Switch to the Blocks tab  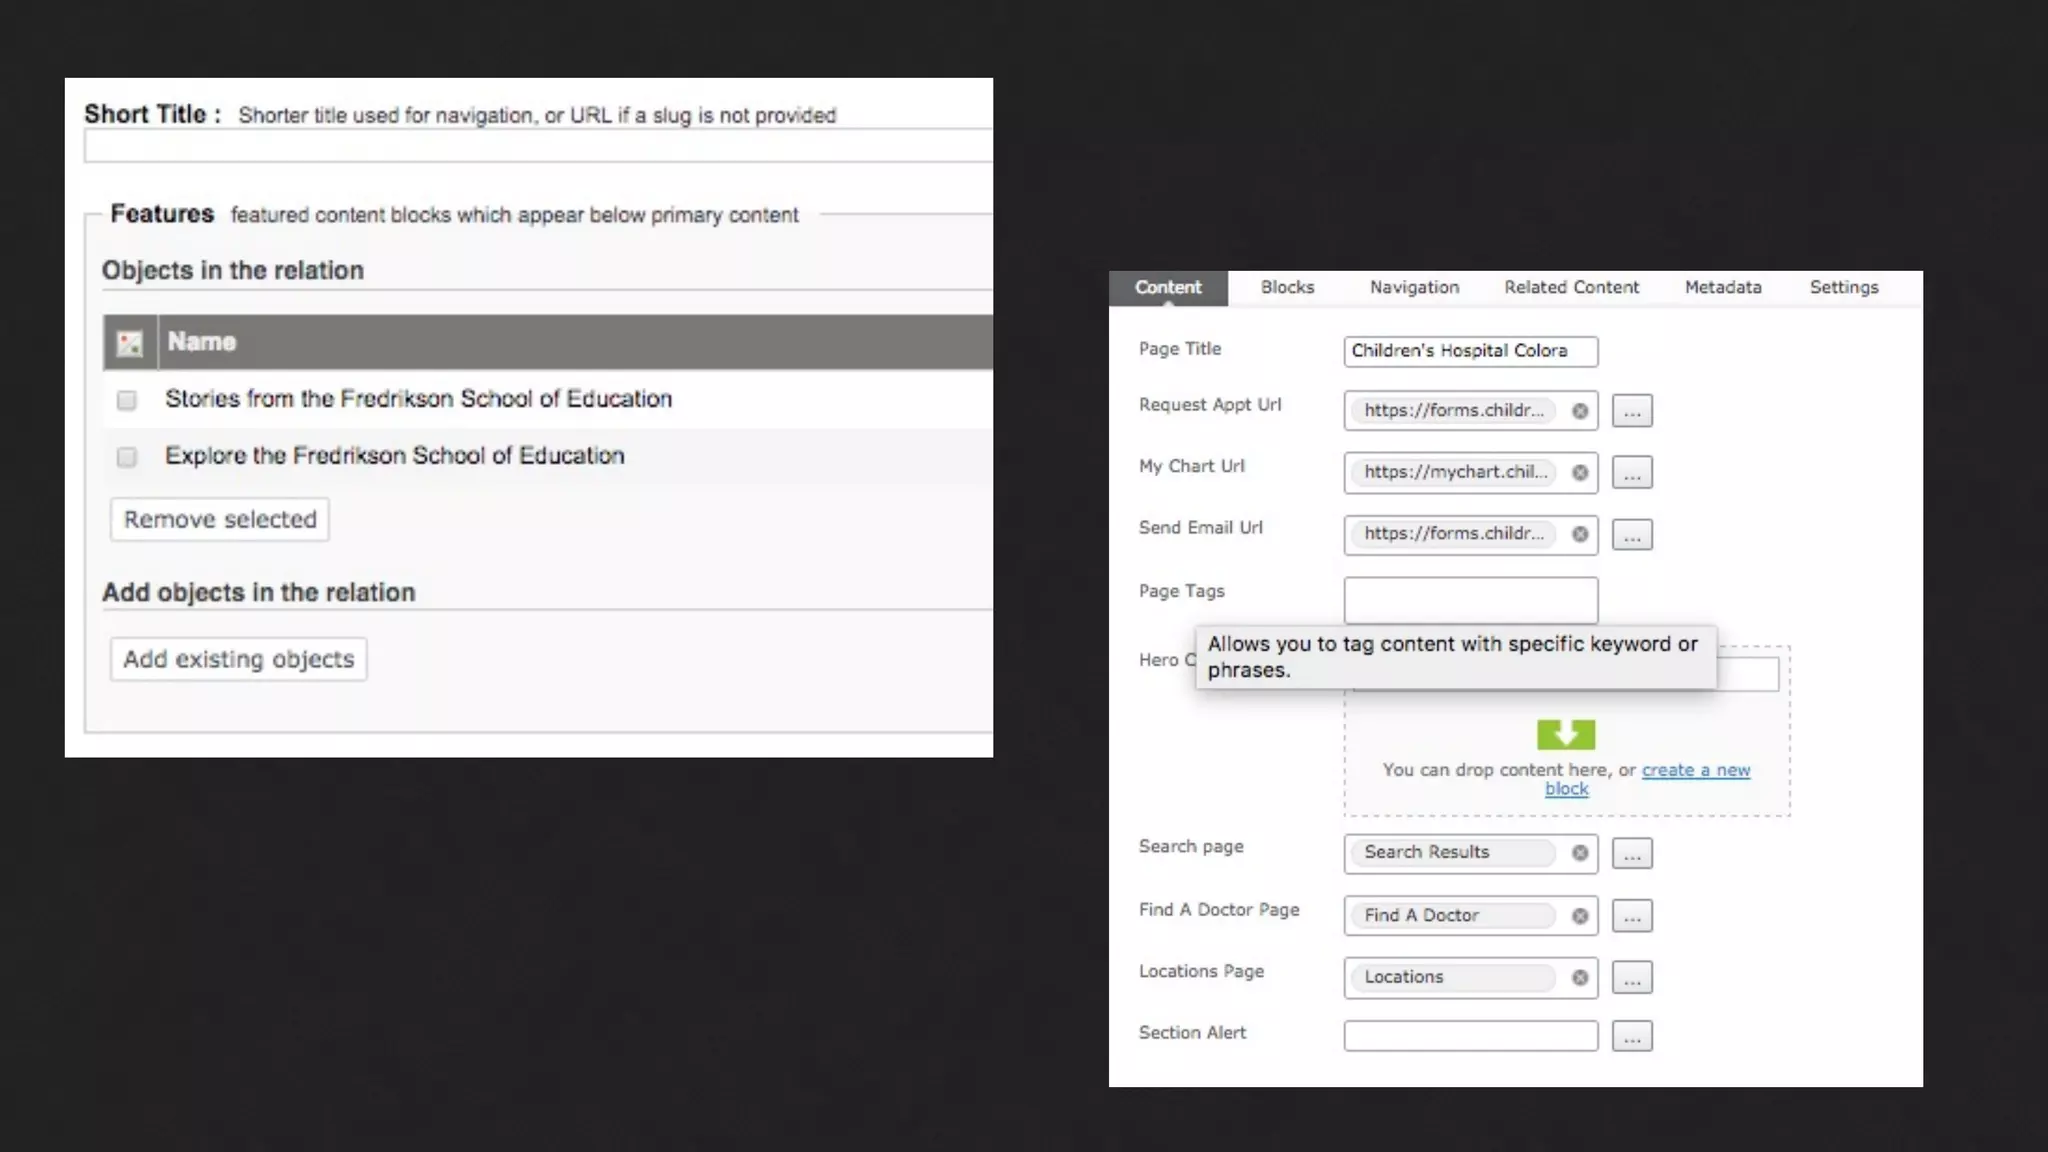point(1287,287)
